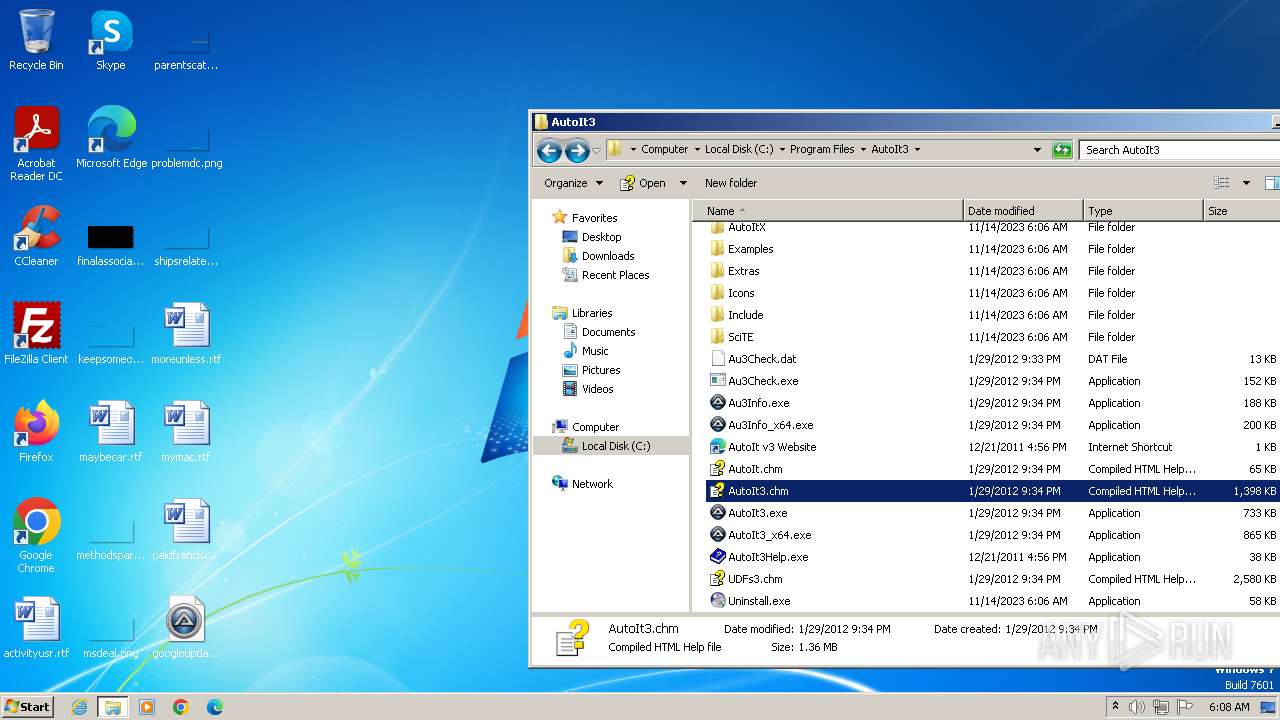This screenshot has width=1280, height=720.
Task: Expand address bar history dropdown
Action: click(1037, 150)
